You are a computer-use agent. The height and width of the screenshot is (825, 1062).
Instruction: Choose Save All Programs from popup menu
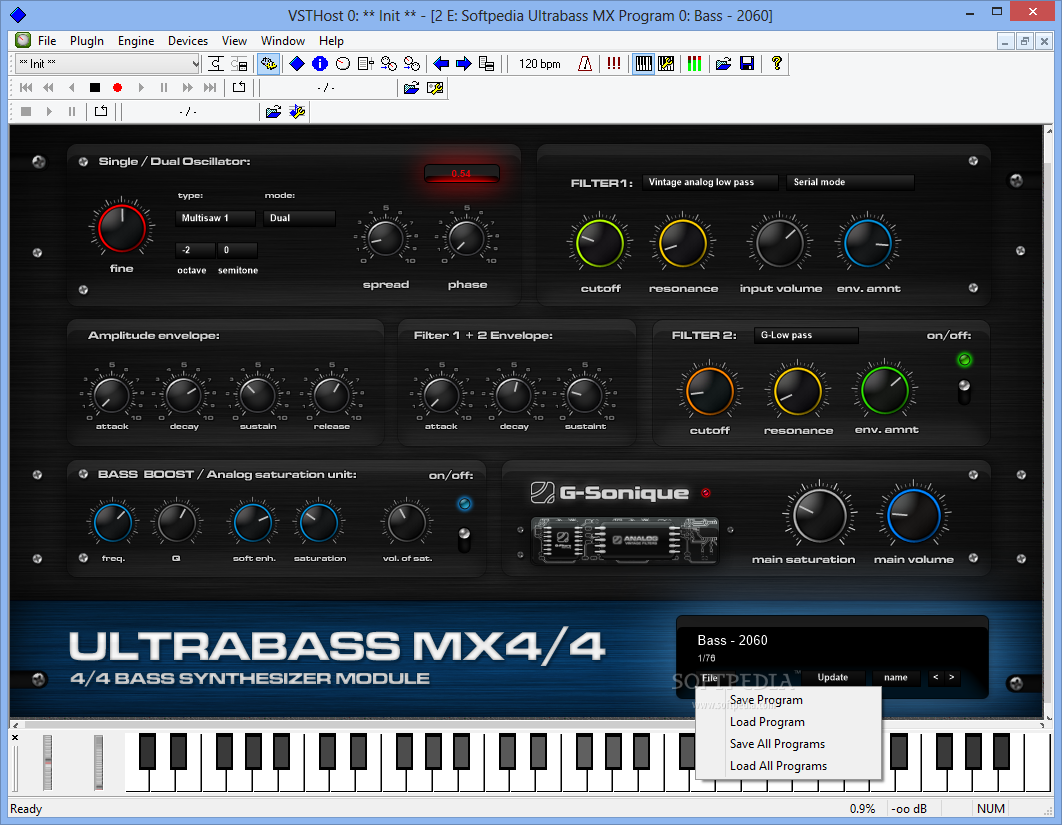(x=789, y=744)
